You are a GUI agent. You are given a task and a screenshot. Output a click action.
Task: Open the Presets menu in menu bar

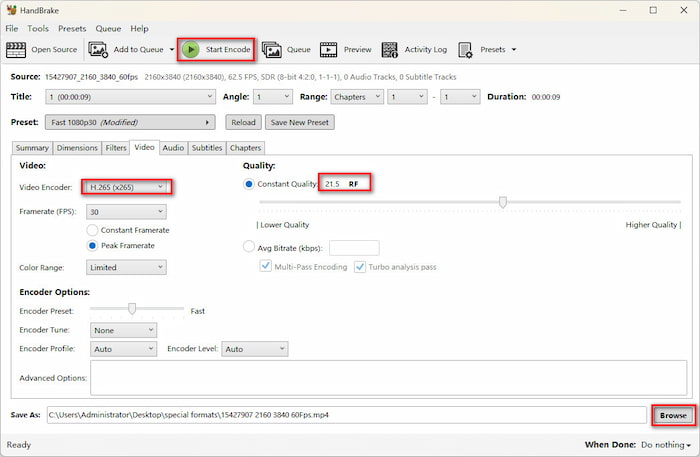tap(72, 29)
